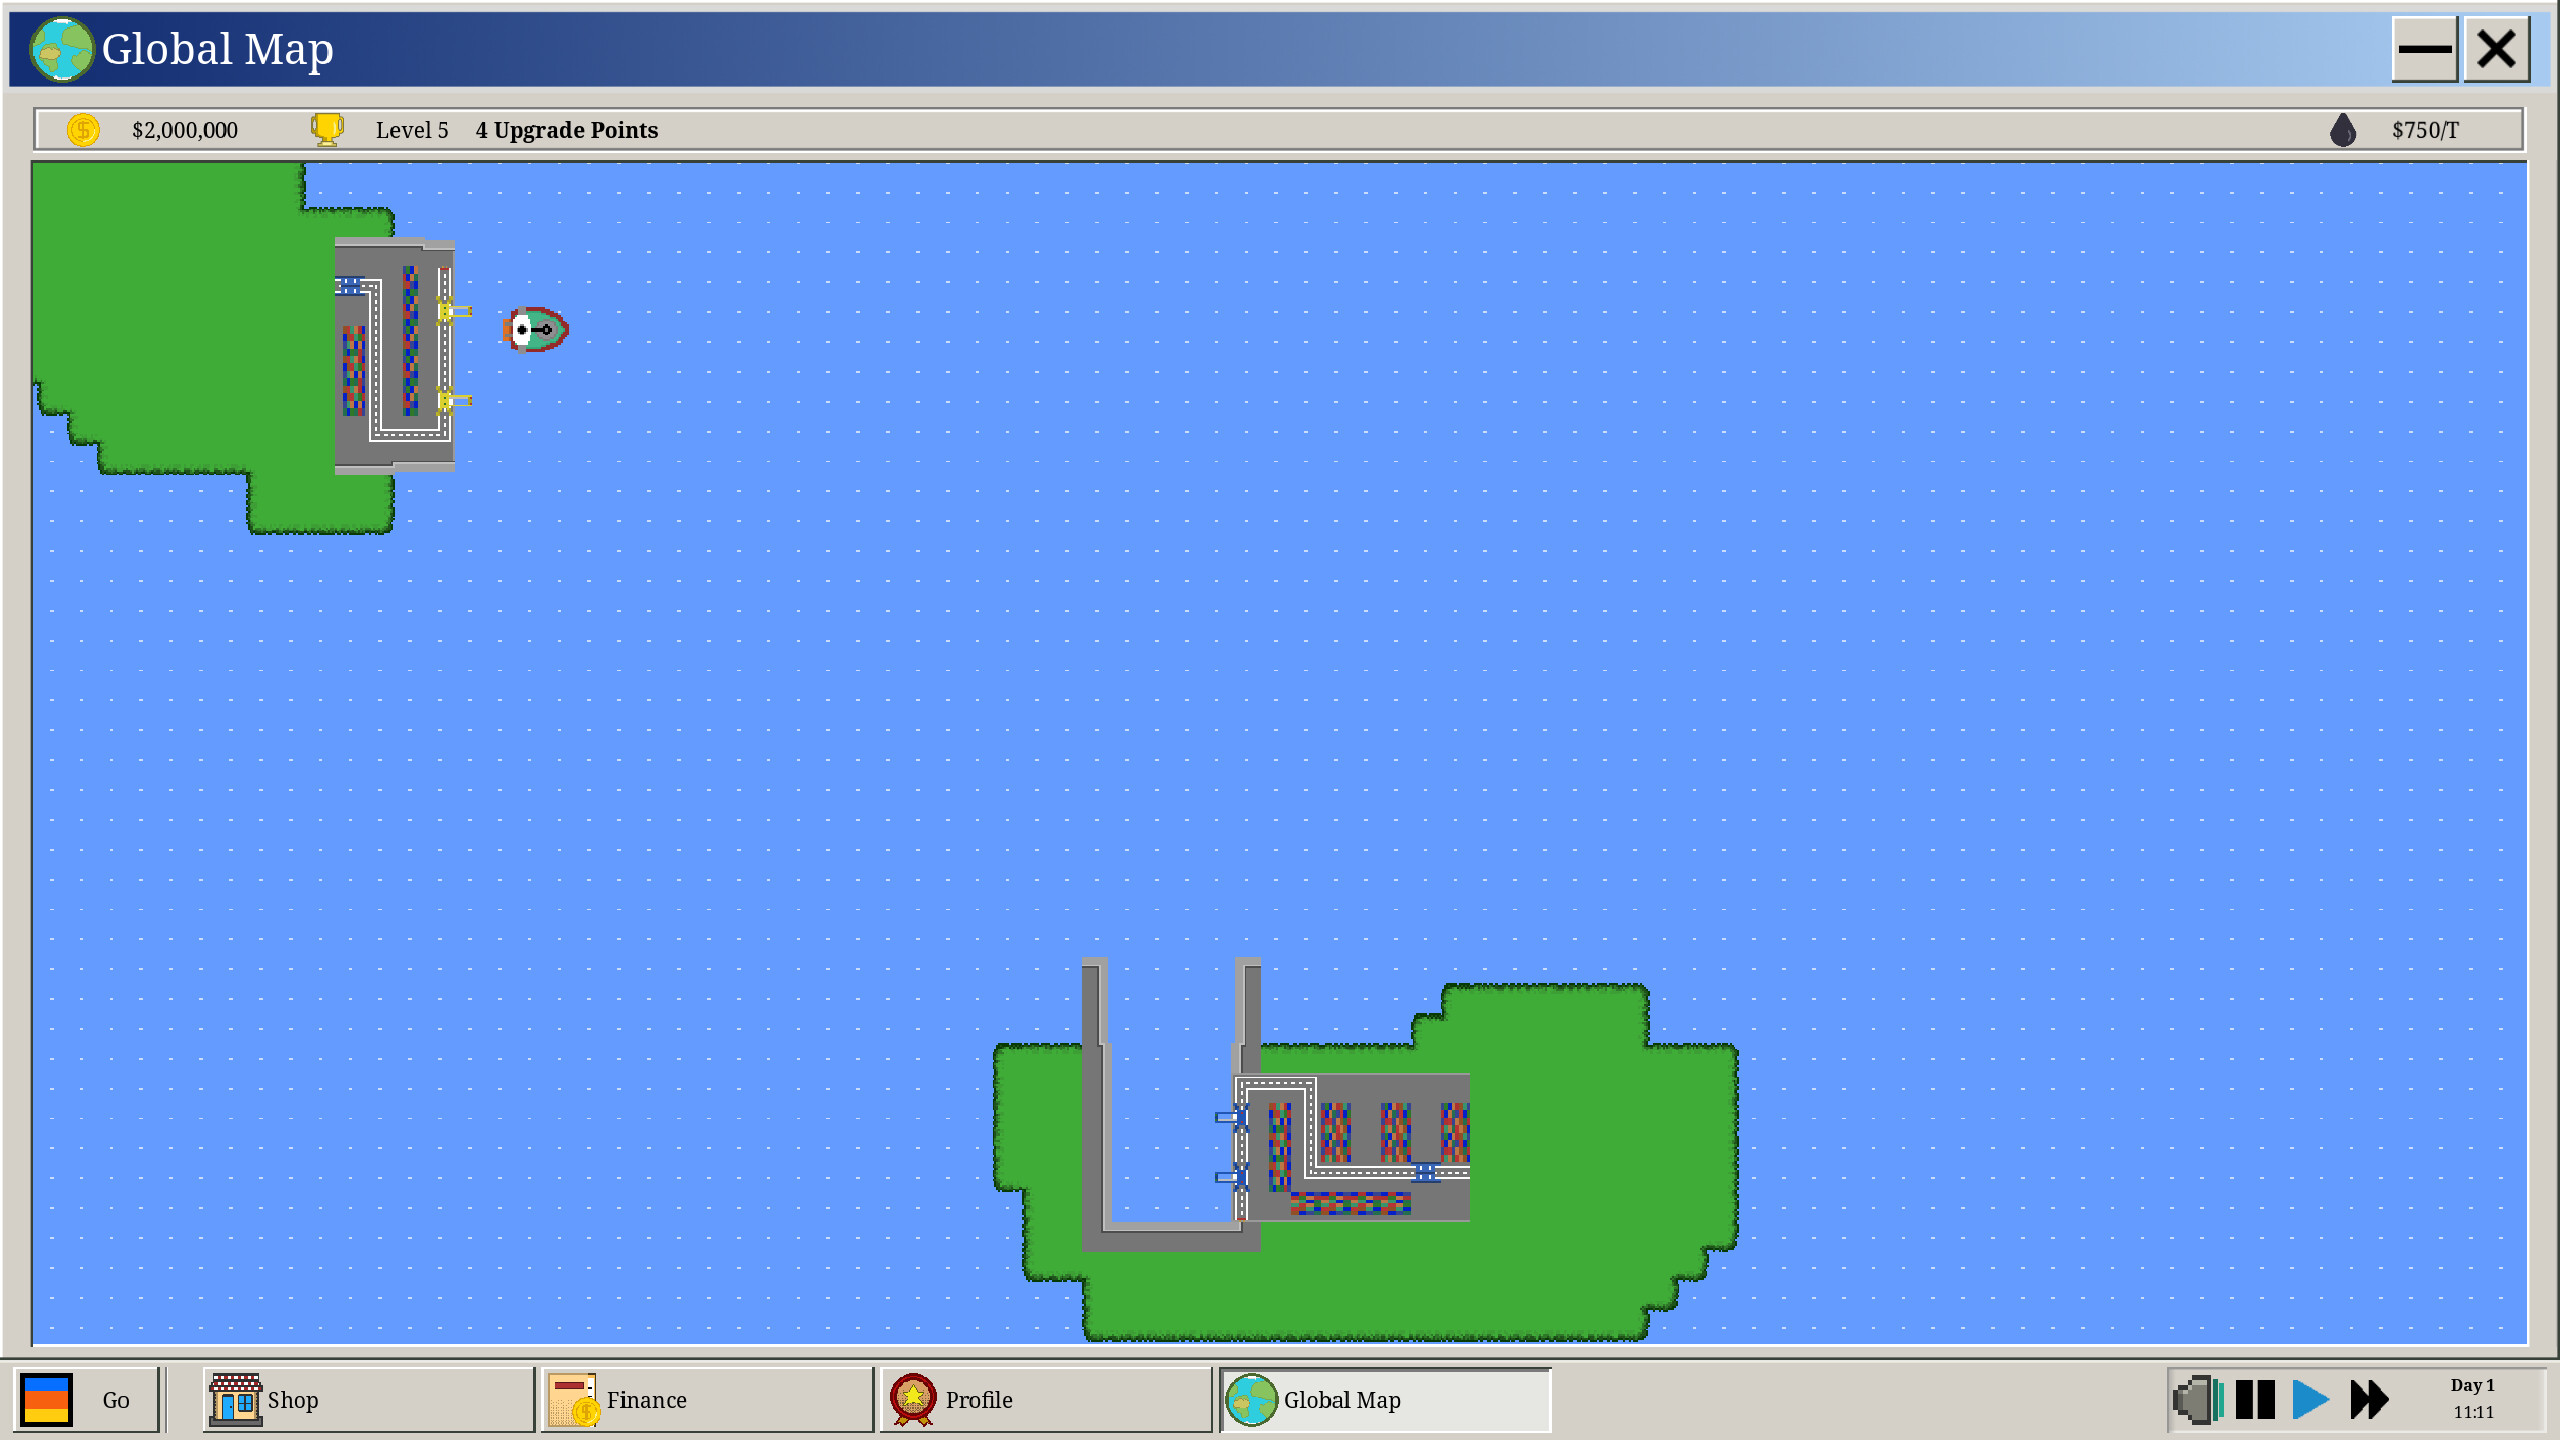
Task: Click the 4 Upgrade Points label
Action: 567,129
